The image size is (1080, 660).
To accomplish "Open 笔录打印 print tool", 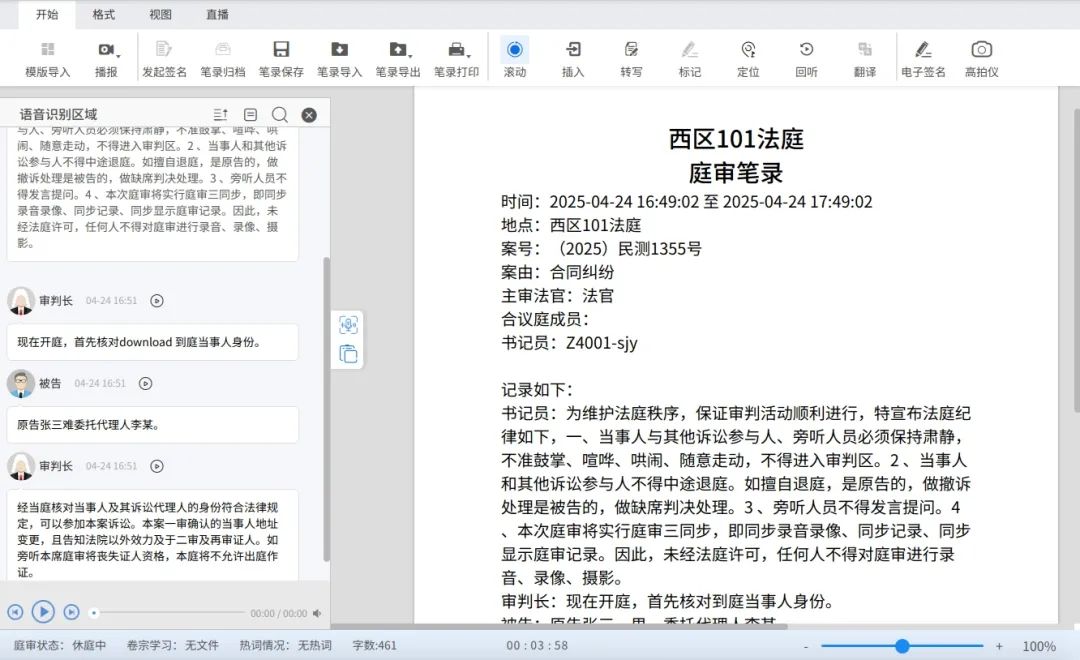I will point(456,50).
